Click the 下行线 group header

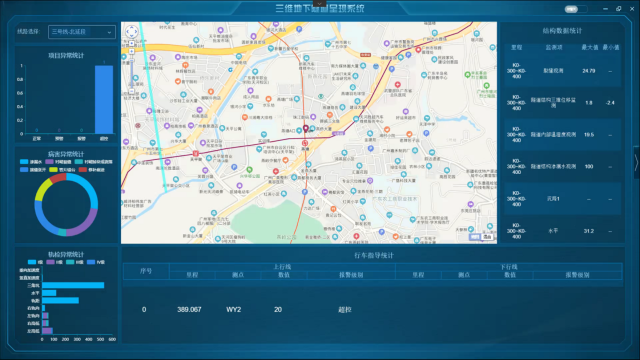(x=509, y=267)
